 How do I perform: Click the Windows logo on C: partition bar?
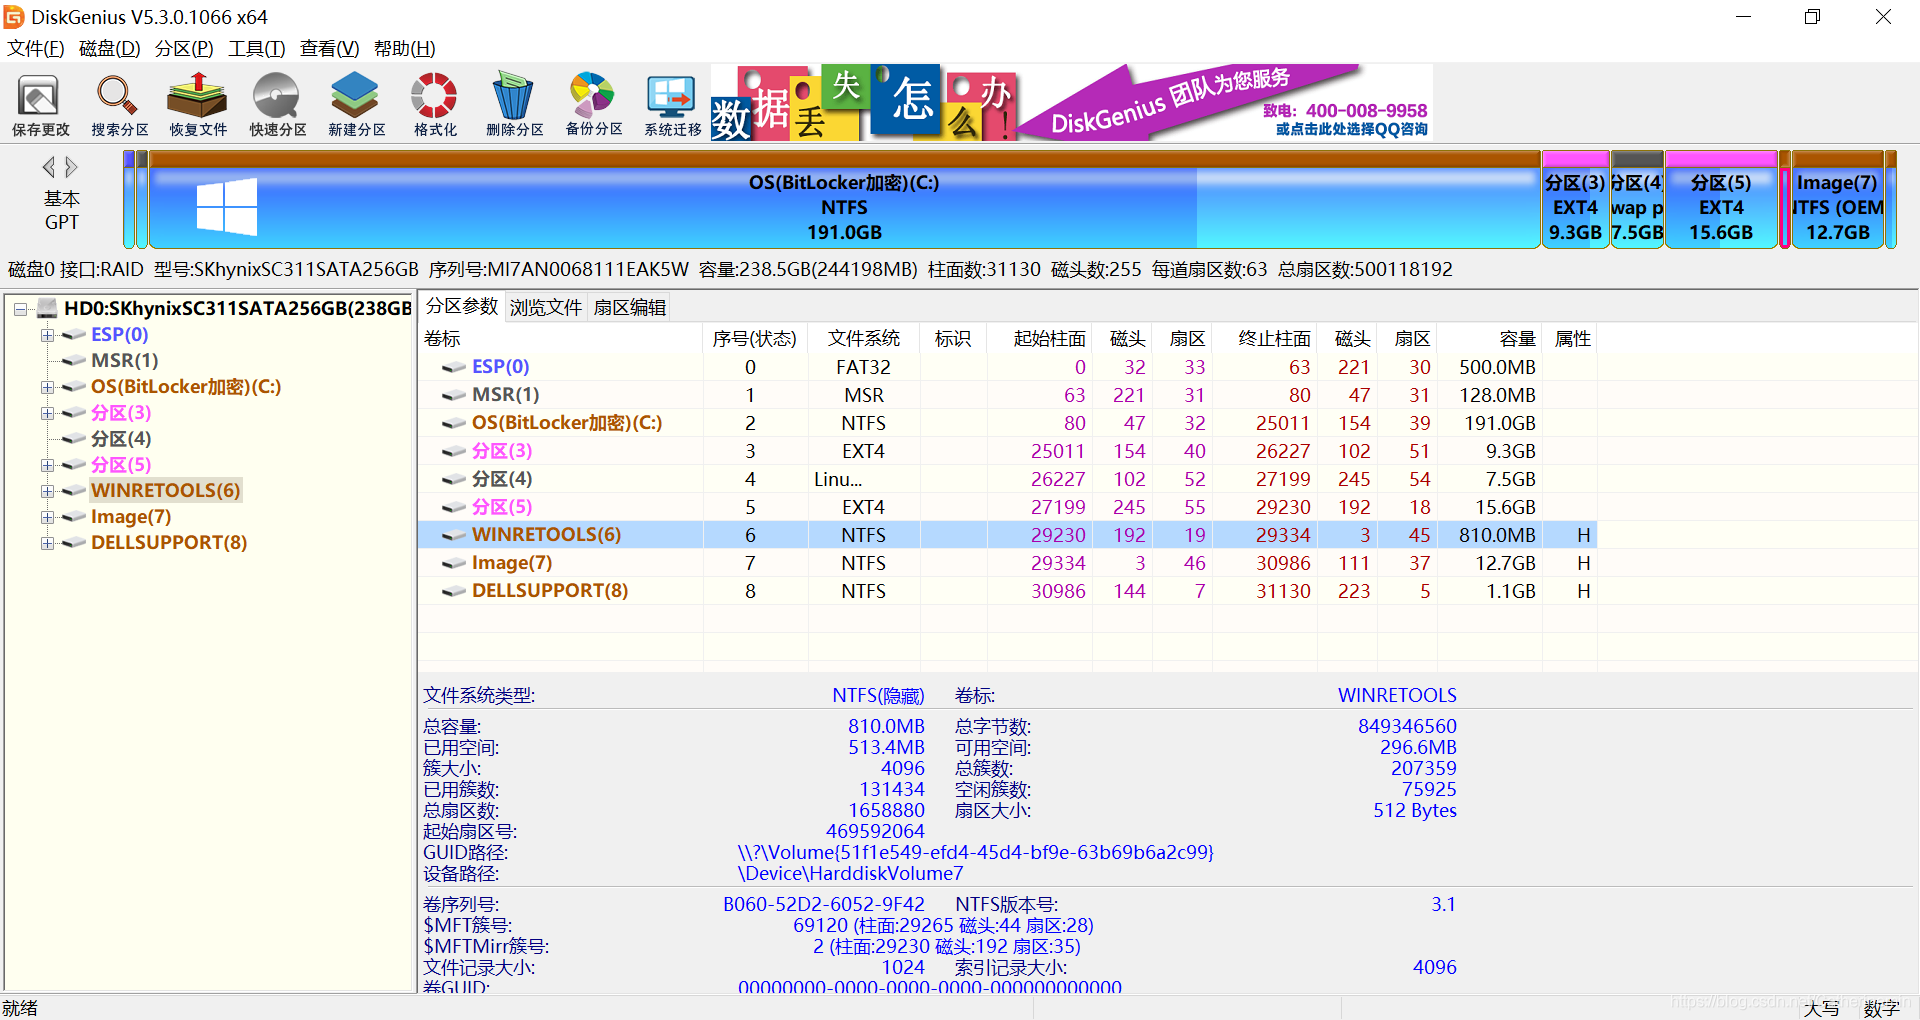click(227, 207)
